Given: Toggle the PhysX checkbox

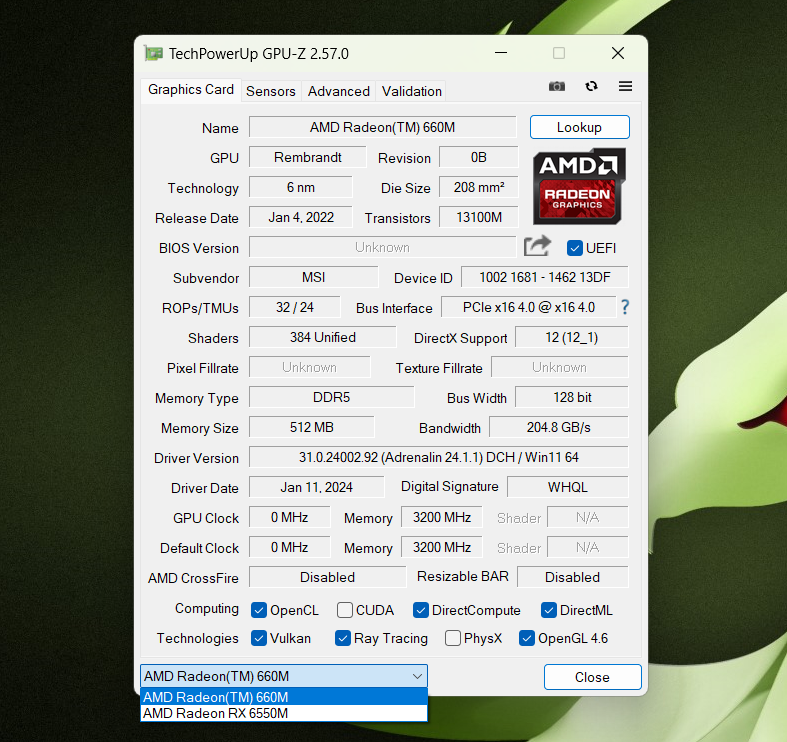Looking at the screenshot, I should (453, 638).
